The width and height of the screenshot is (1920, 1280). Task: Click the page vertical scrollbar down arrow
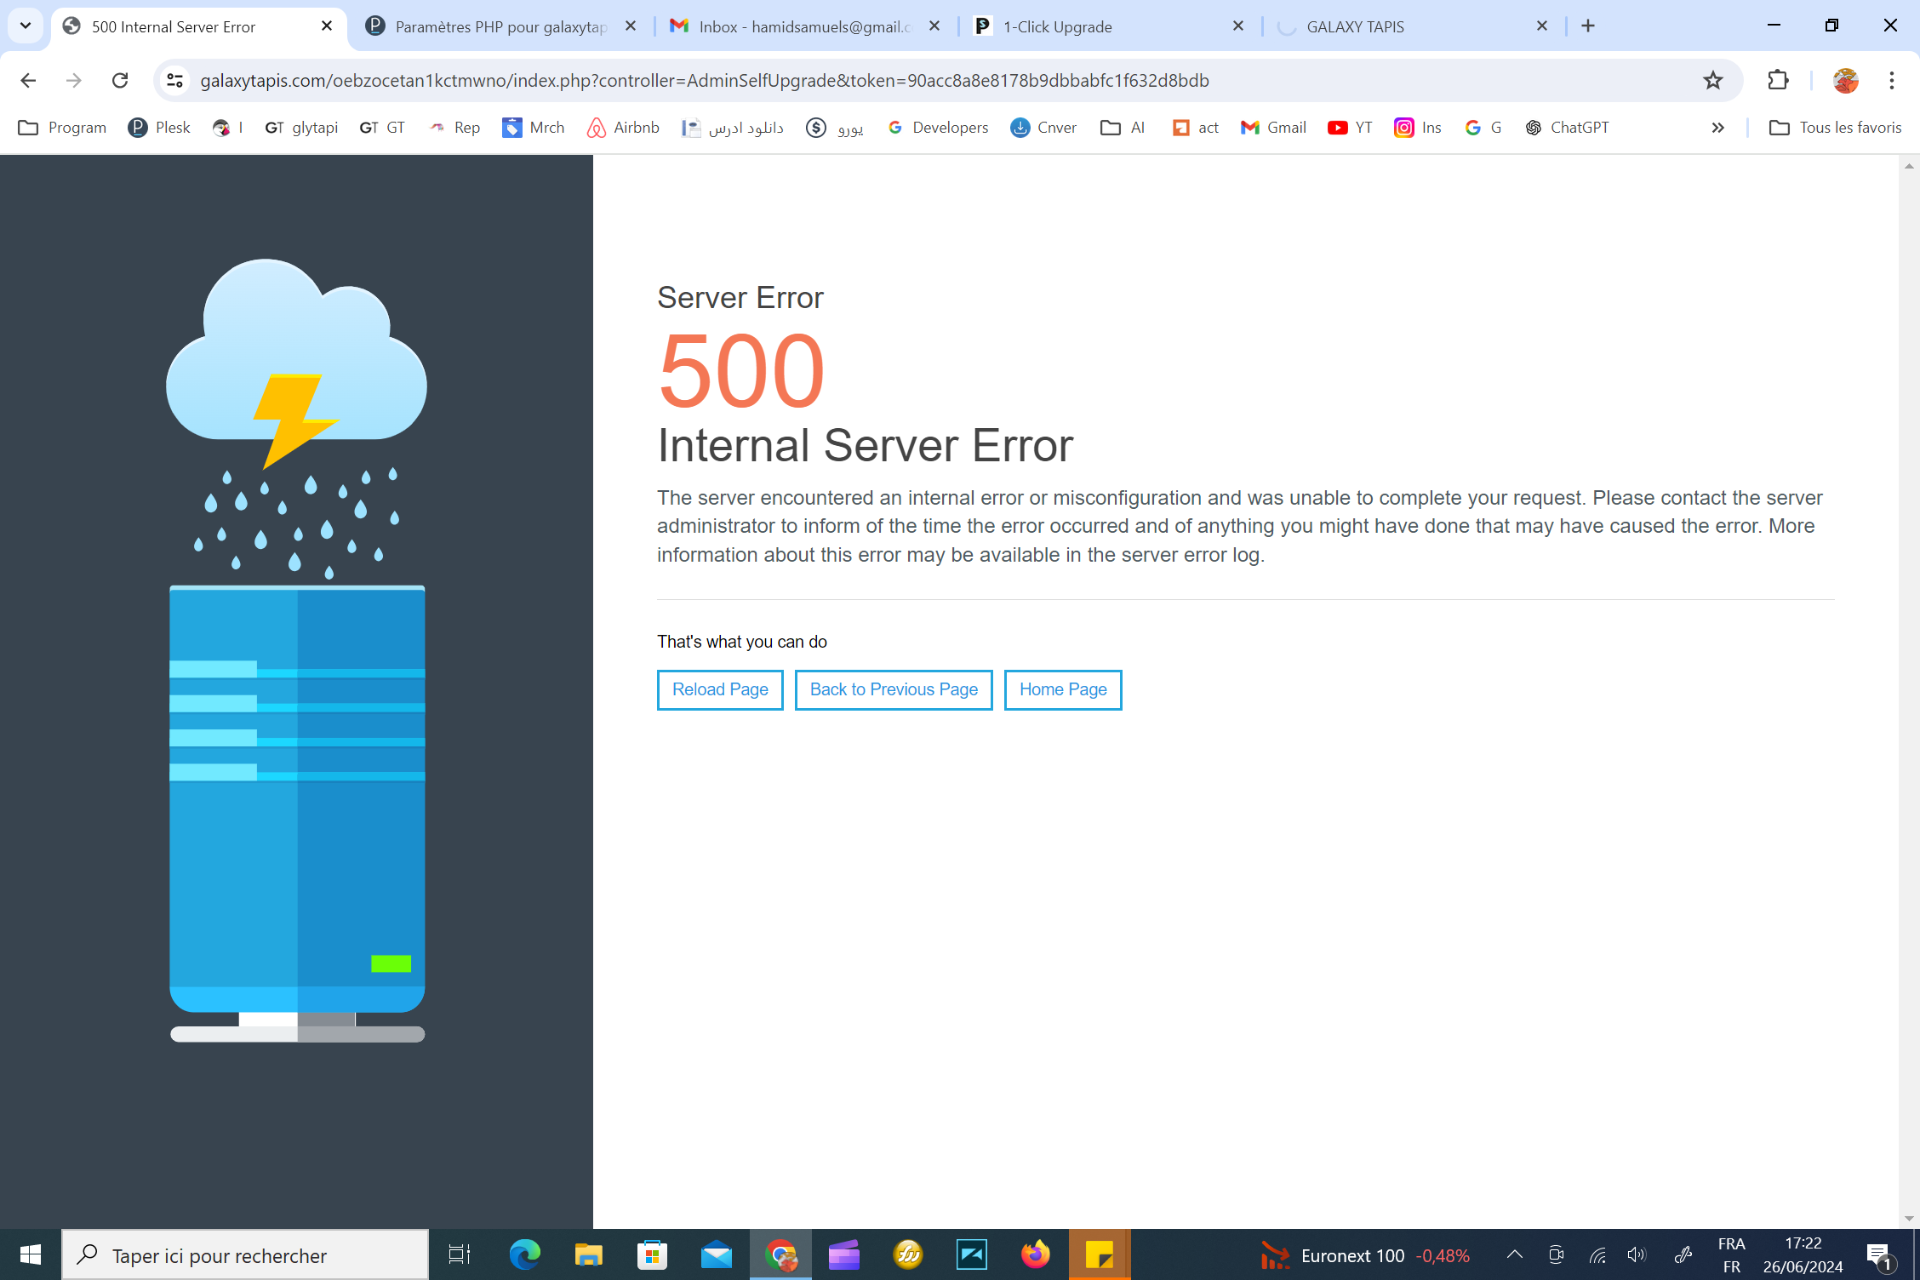coord(1908,1218)
